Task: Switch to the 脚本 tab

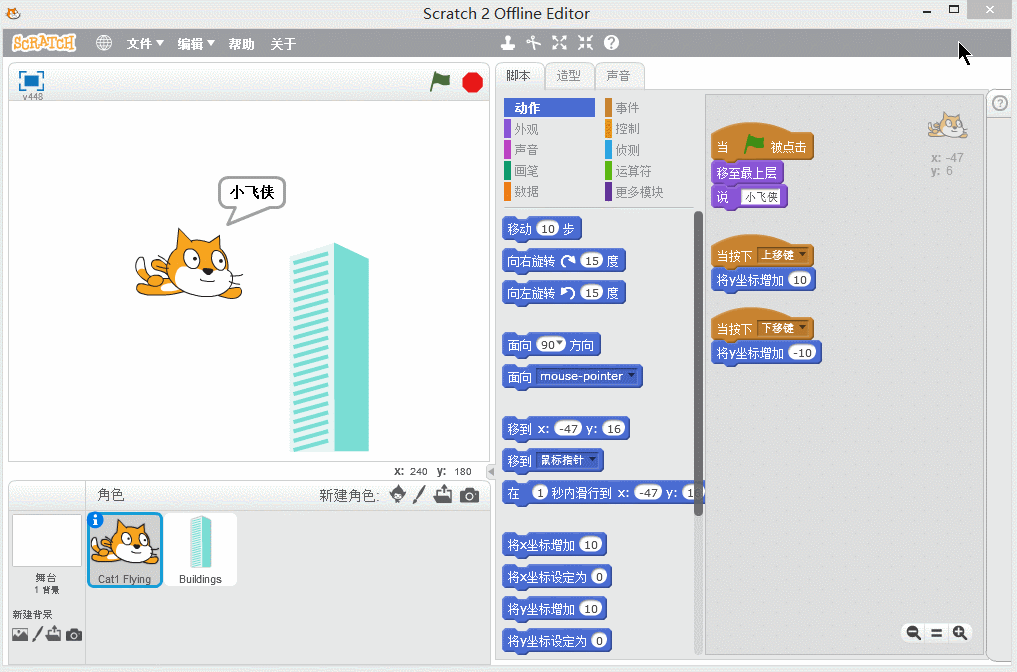Action: (x=518, y=76)
